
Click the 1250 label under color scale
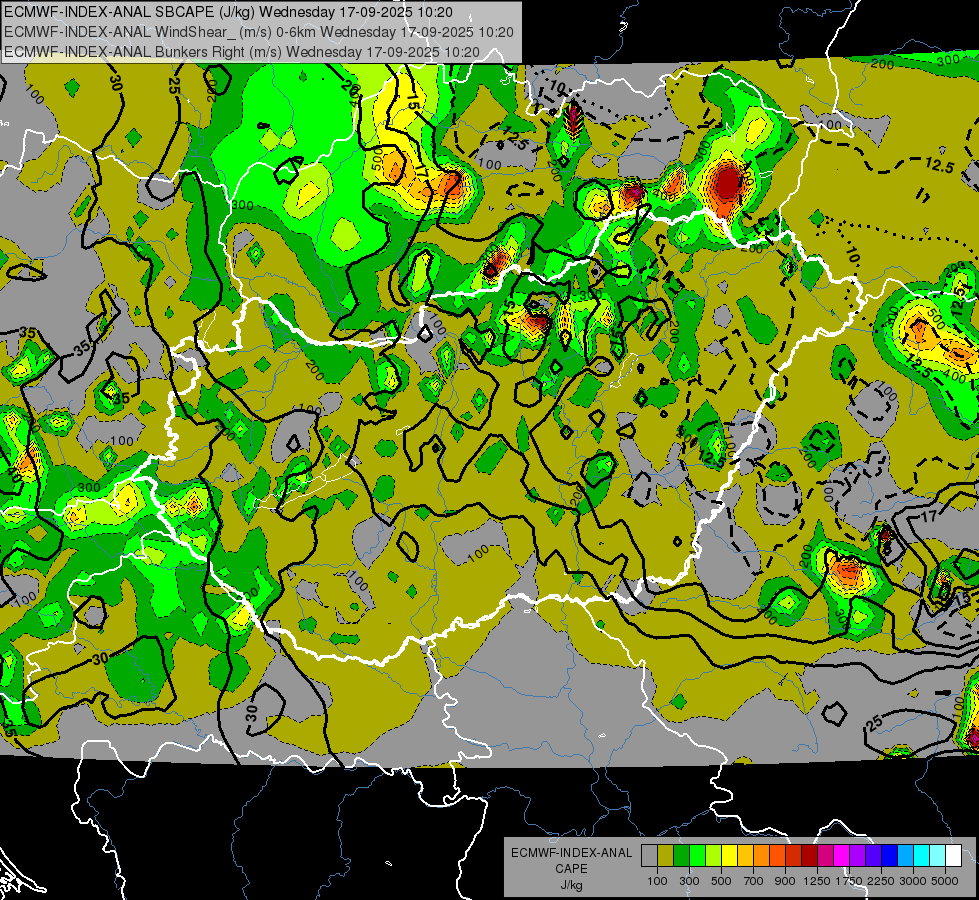click(x=817, y=880)
